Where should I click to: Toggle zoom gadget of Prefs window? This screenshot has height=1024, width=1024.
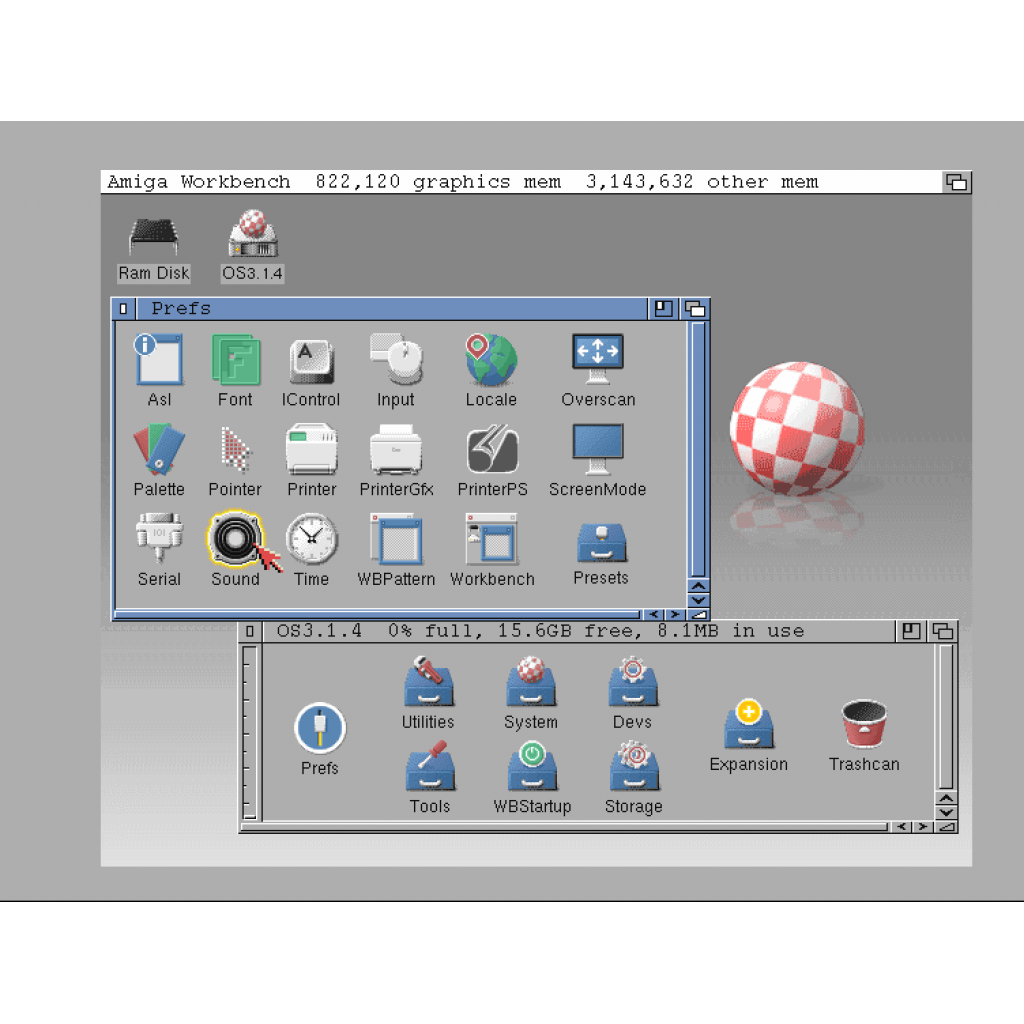663,308
